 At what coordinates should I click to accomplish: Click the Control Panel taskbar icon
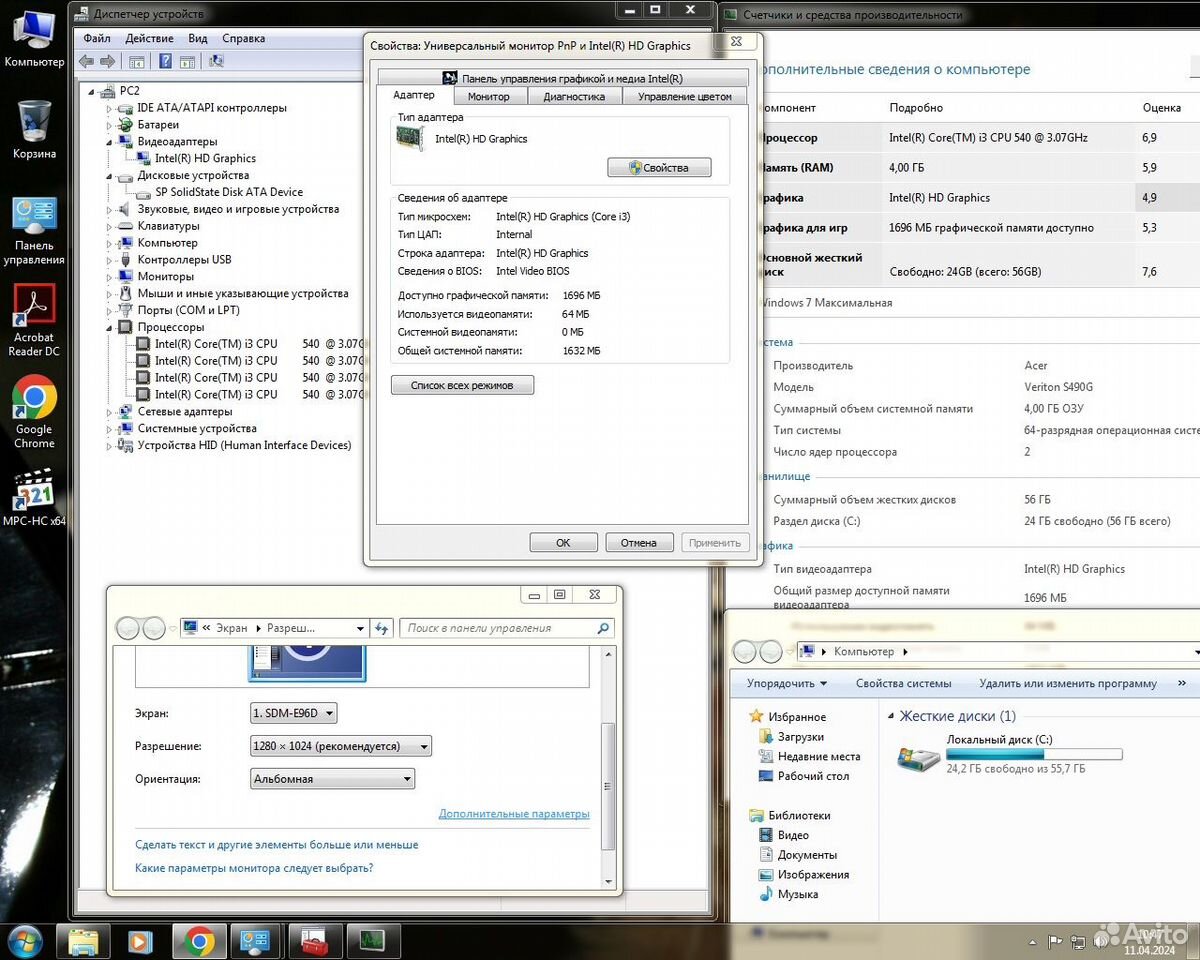255,941
